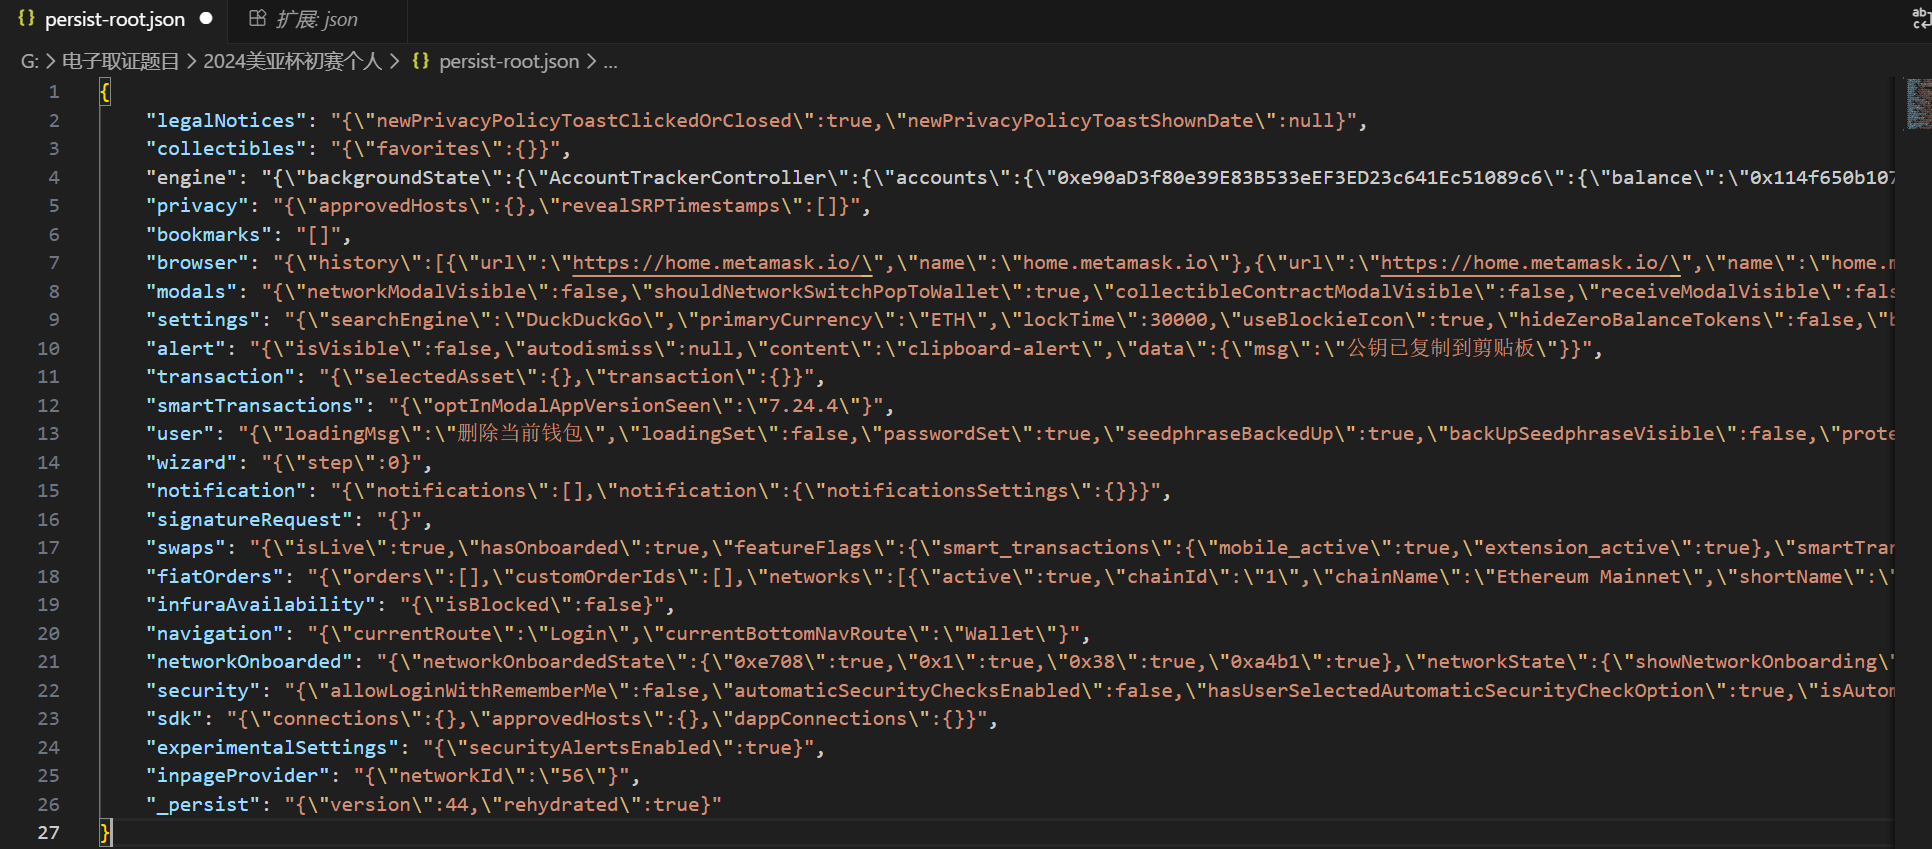Screen dimensions: 1932x849
Task: Expand the 2024美亚杯初赛个人 breadcrumb folder
Action: coord(292,61)
